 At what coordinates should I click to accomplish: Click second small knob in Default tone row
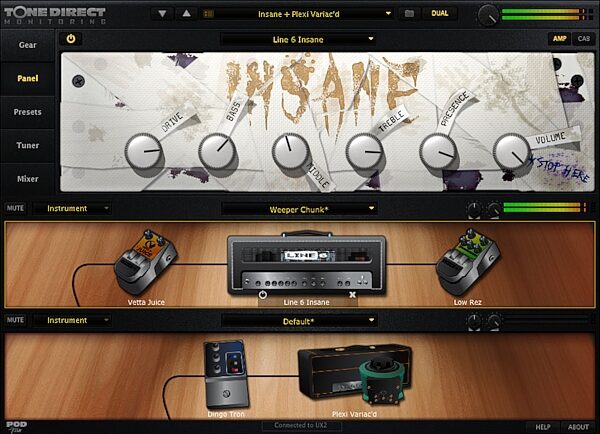(493, 321)
